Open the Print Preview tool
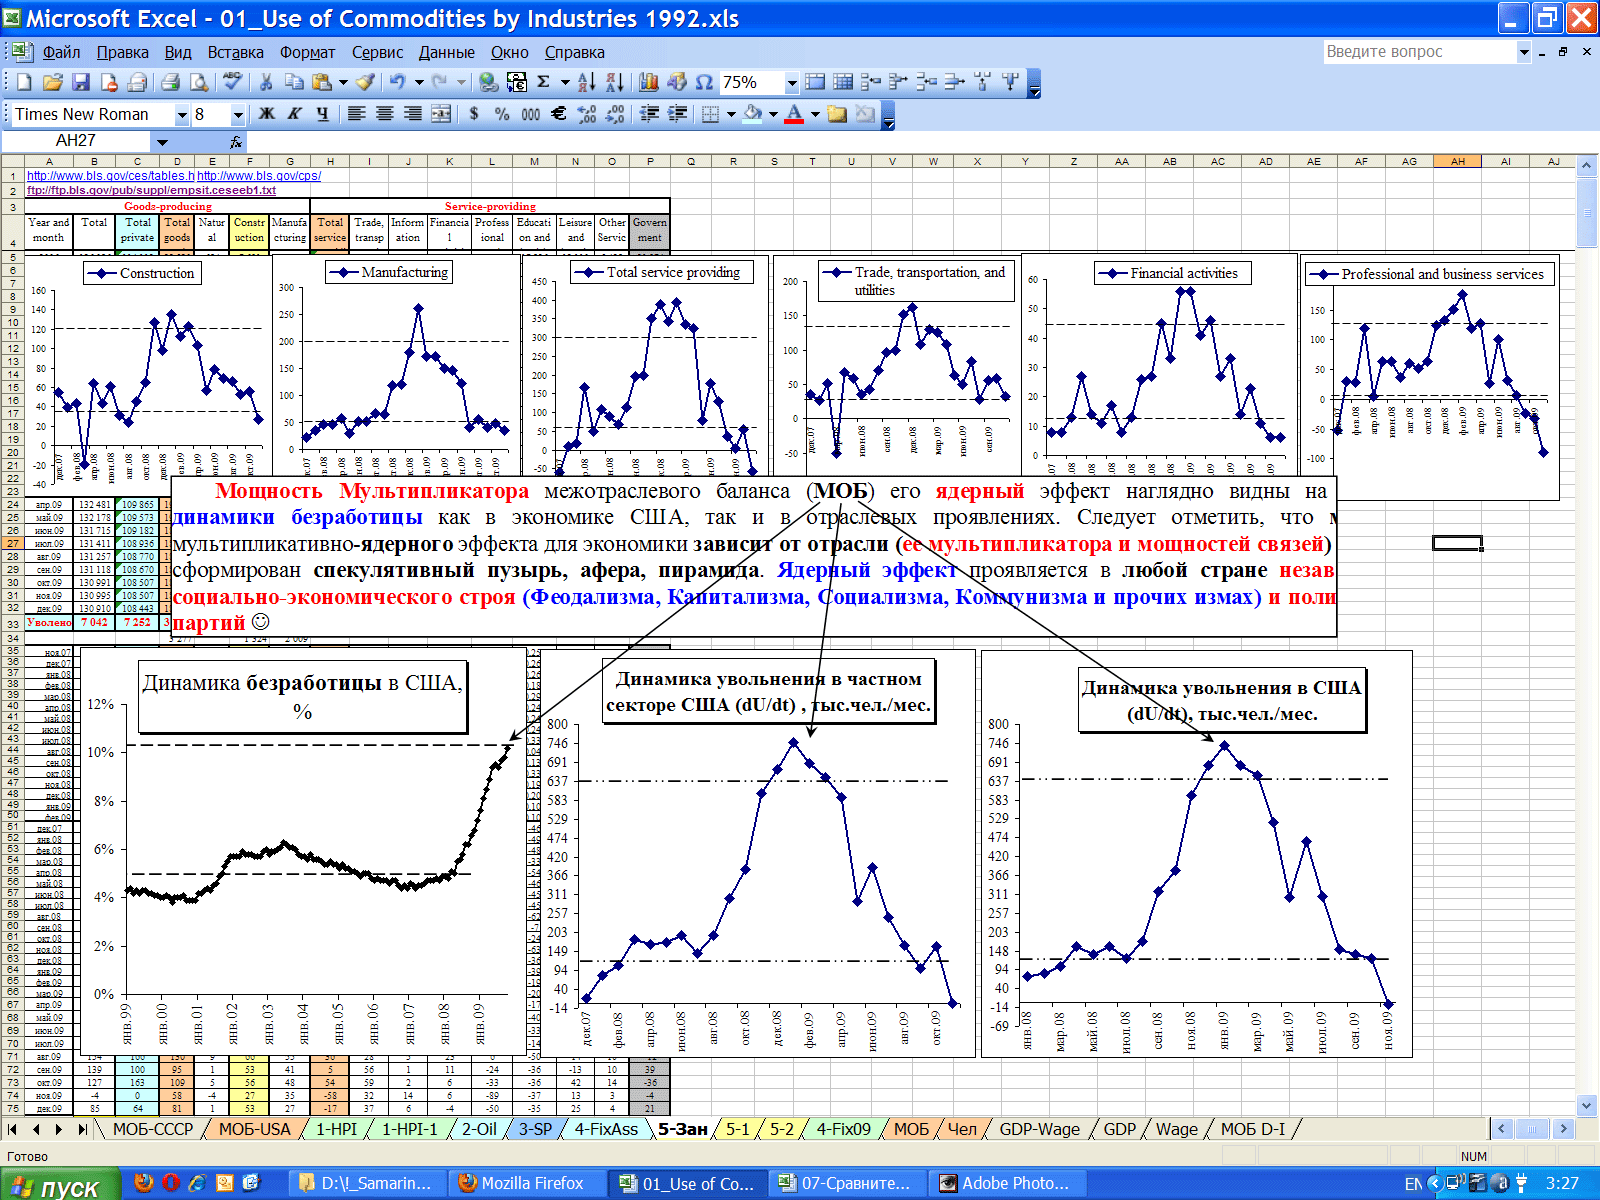 (198, 83)
